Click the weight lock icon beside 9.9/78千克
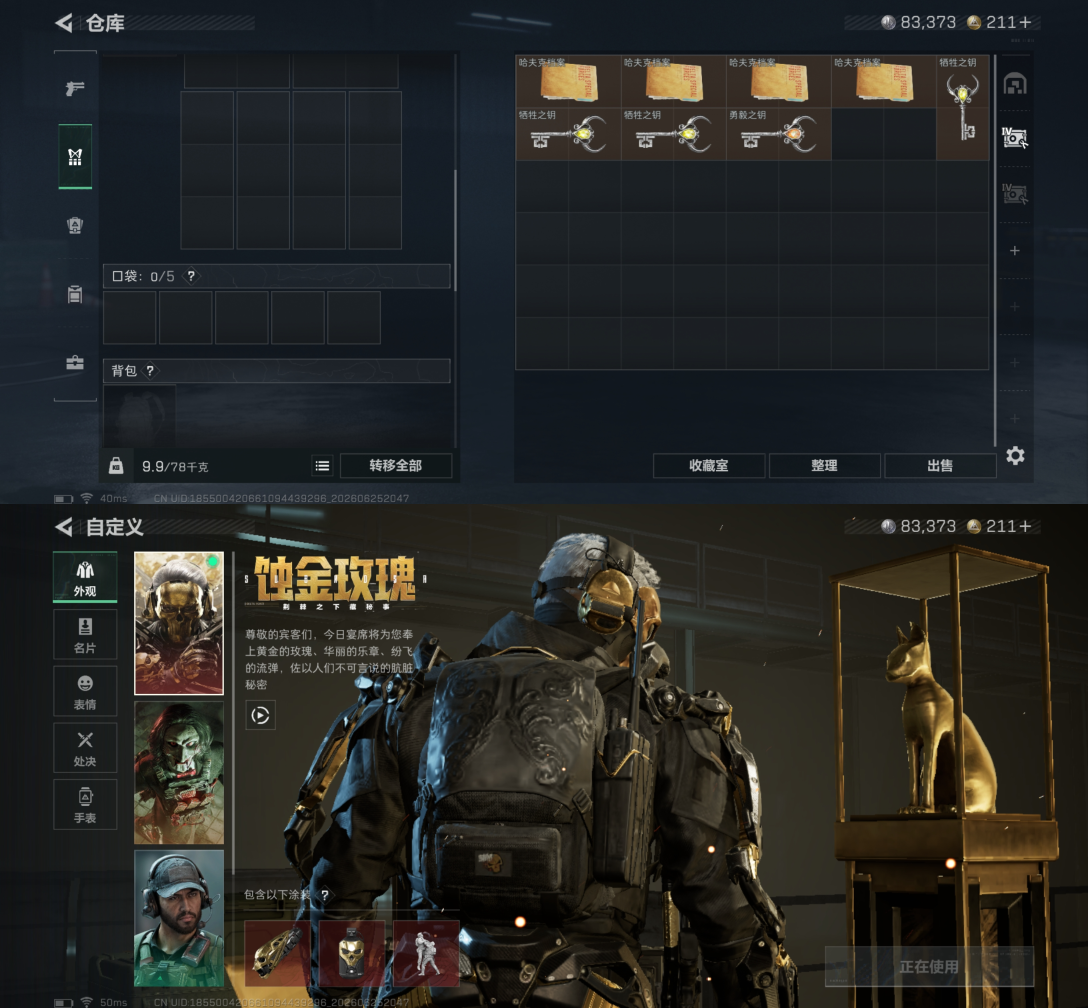The height and width of the screenshot is (1008, 1088). pyautogui.click(x=116, y=465)
